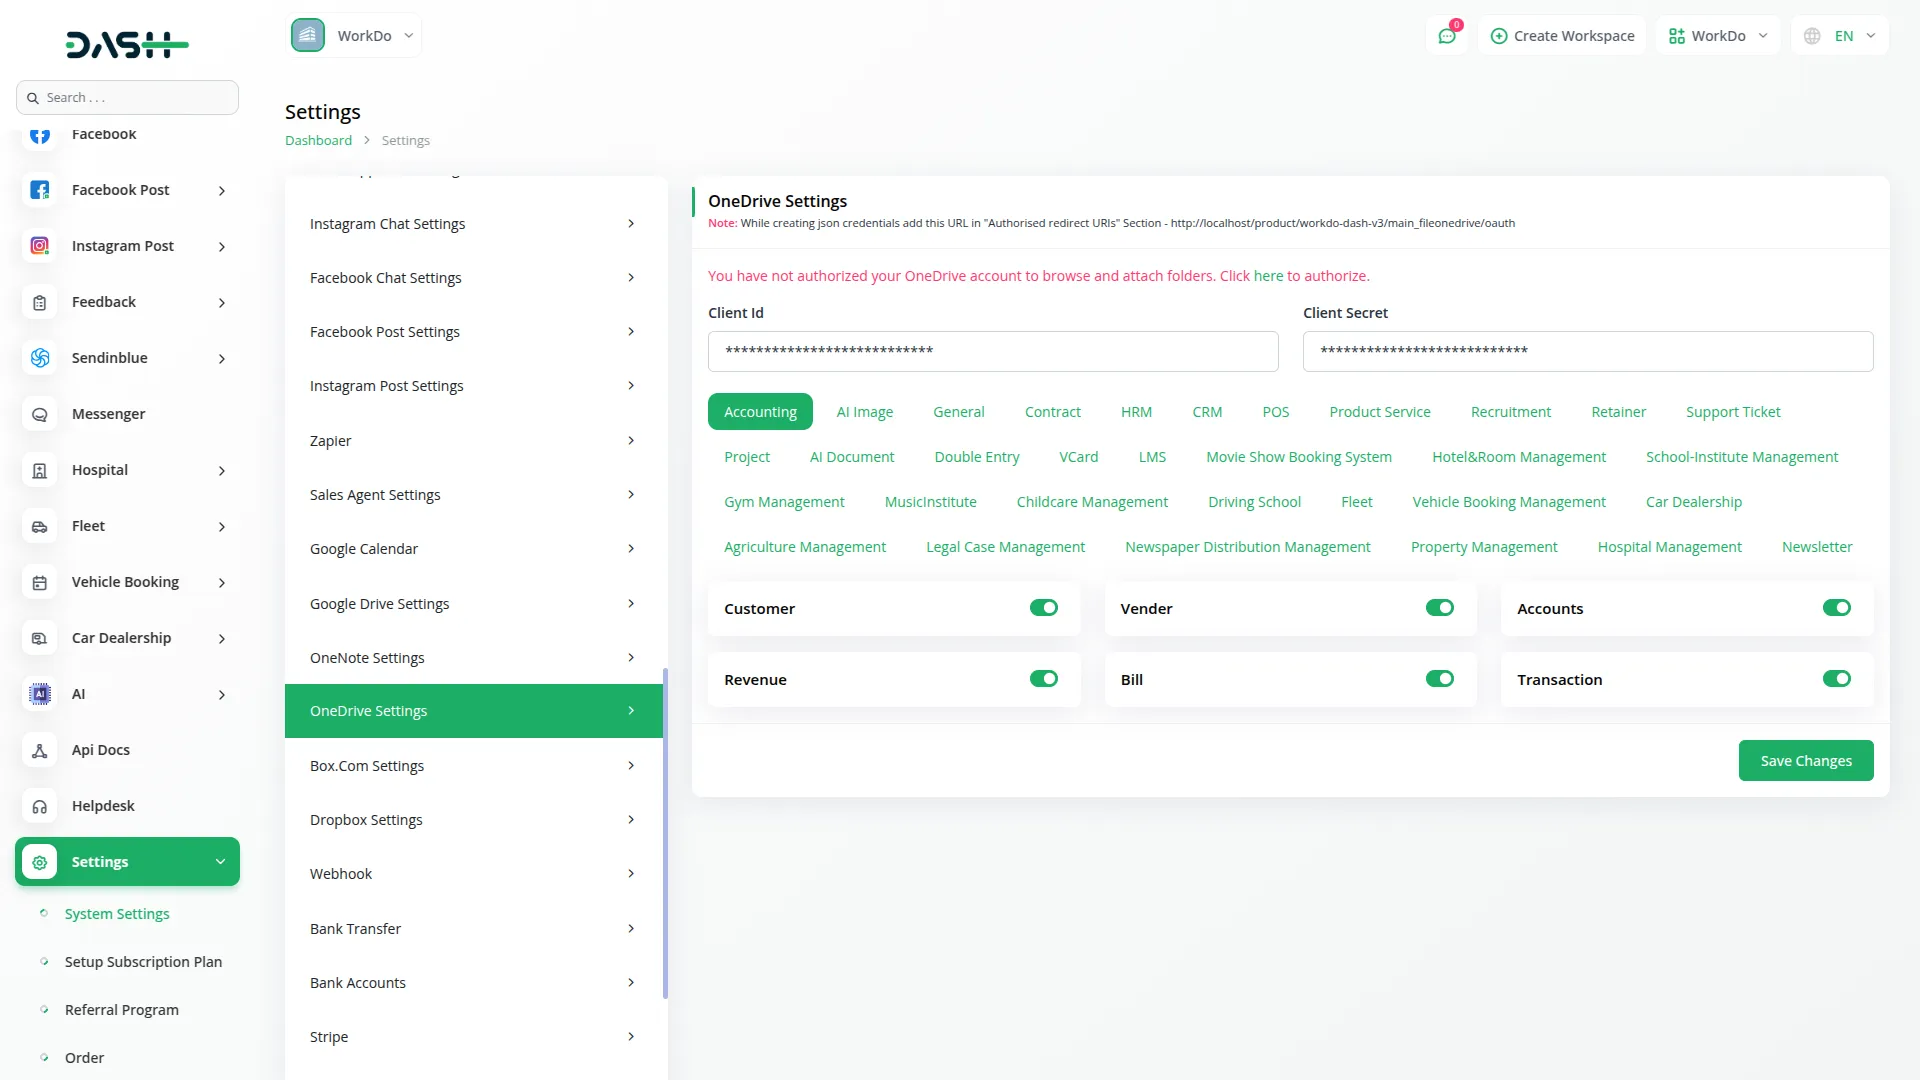Turn off the Bill toggle
The height and width of the screenshot is (1080, 1920).
coord(1440,678)
